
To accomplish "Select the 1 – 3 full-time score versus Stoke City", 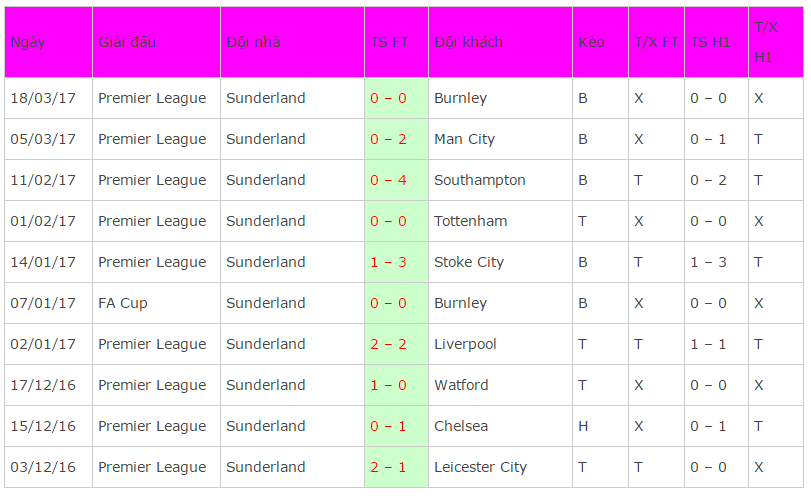I will point(388,262).
